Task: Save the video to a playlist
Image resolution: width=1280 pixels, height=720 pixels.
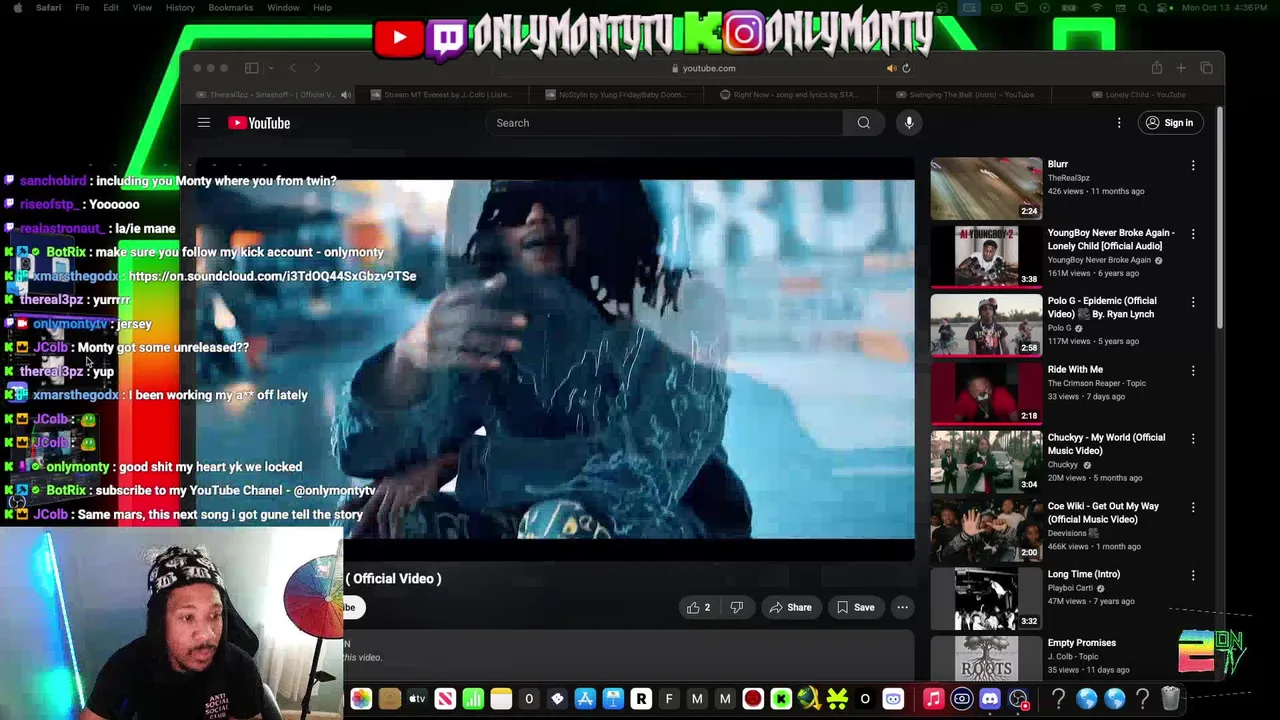Action: pos(855,607)
